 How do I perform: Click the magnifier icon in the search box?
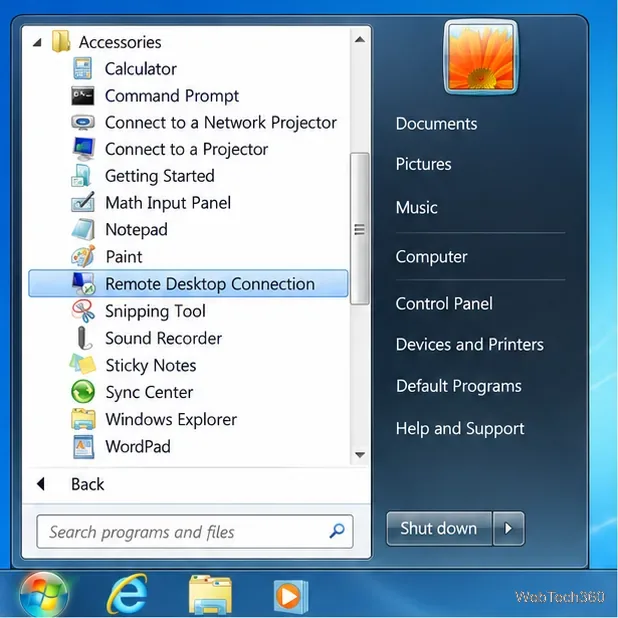click(337, 531)
